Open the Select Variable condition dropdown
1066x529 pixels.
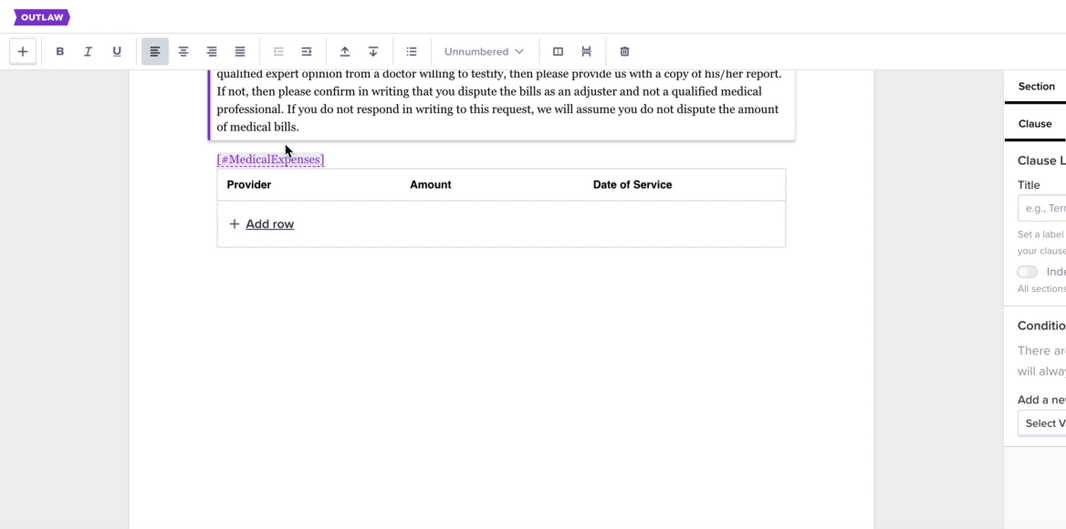point(1042,423)
